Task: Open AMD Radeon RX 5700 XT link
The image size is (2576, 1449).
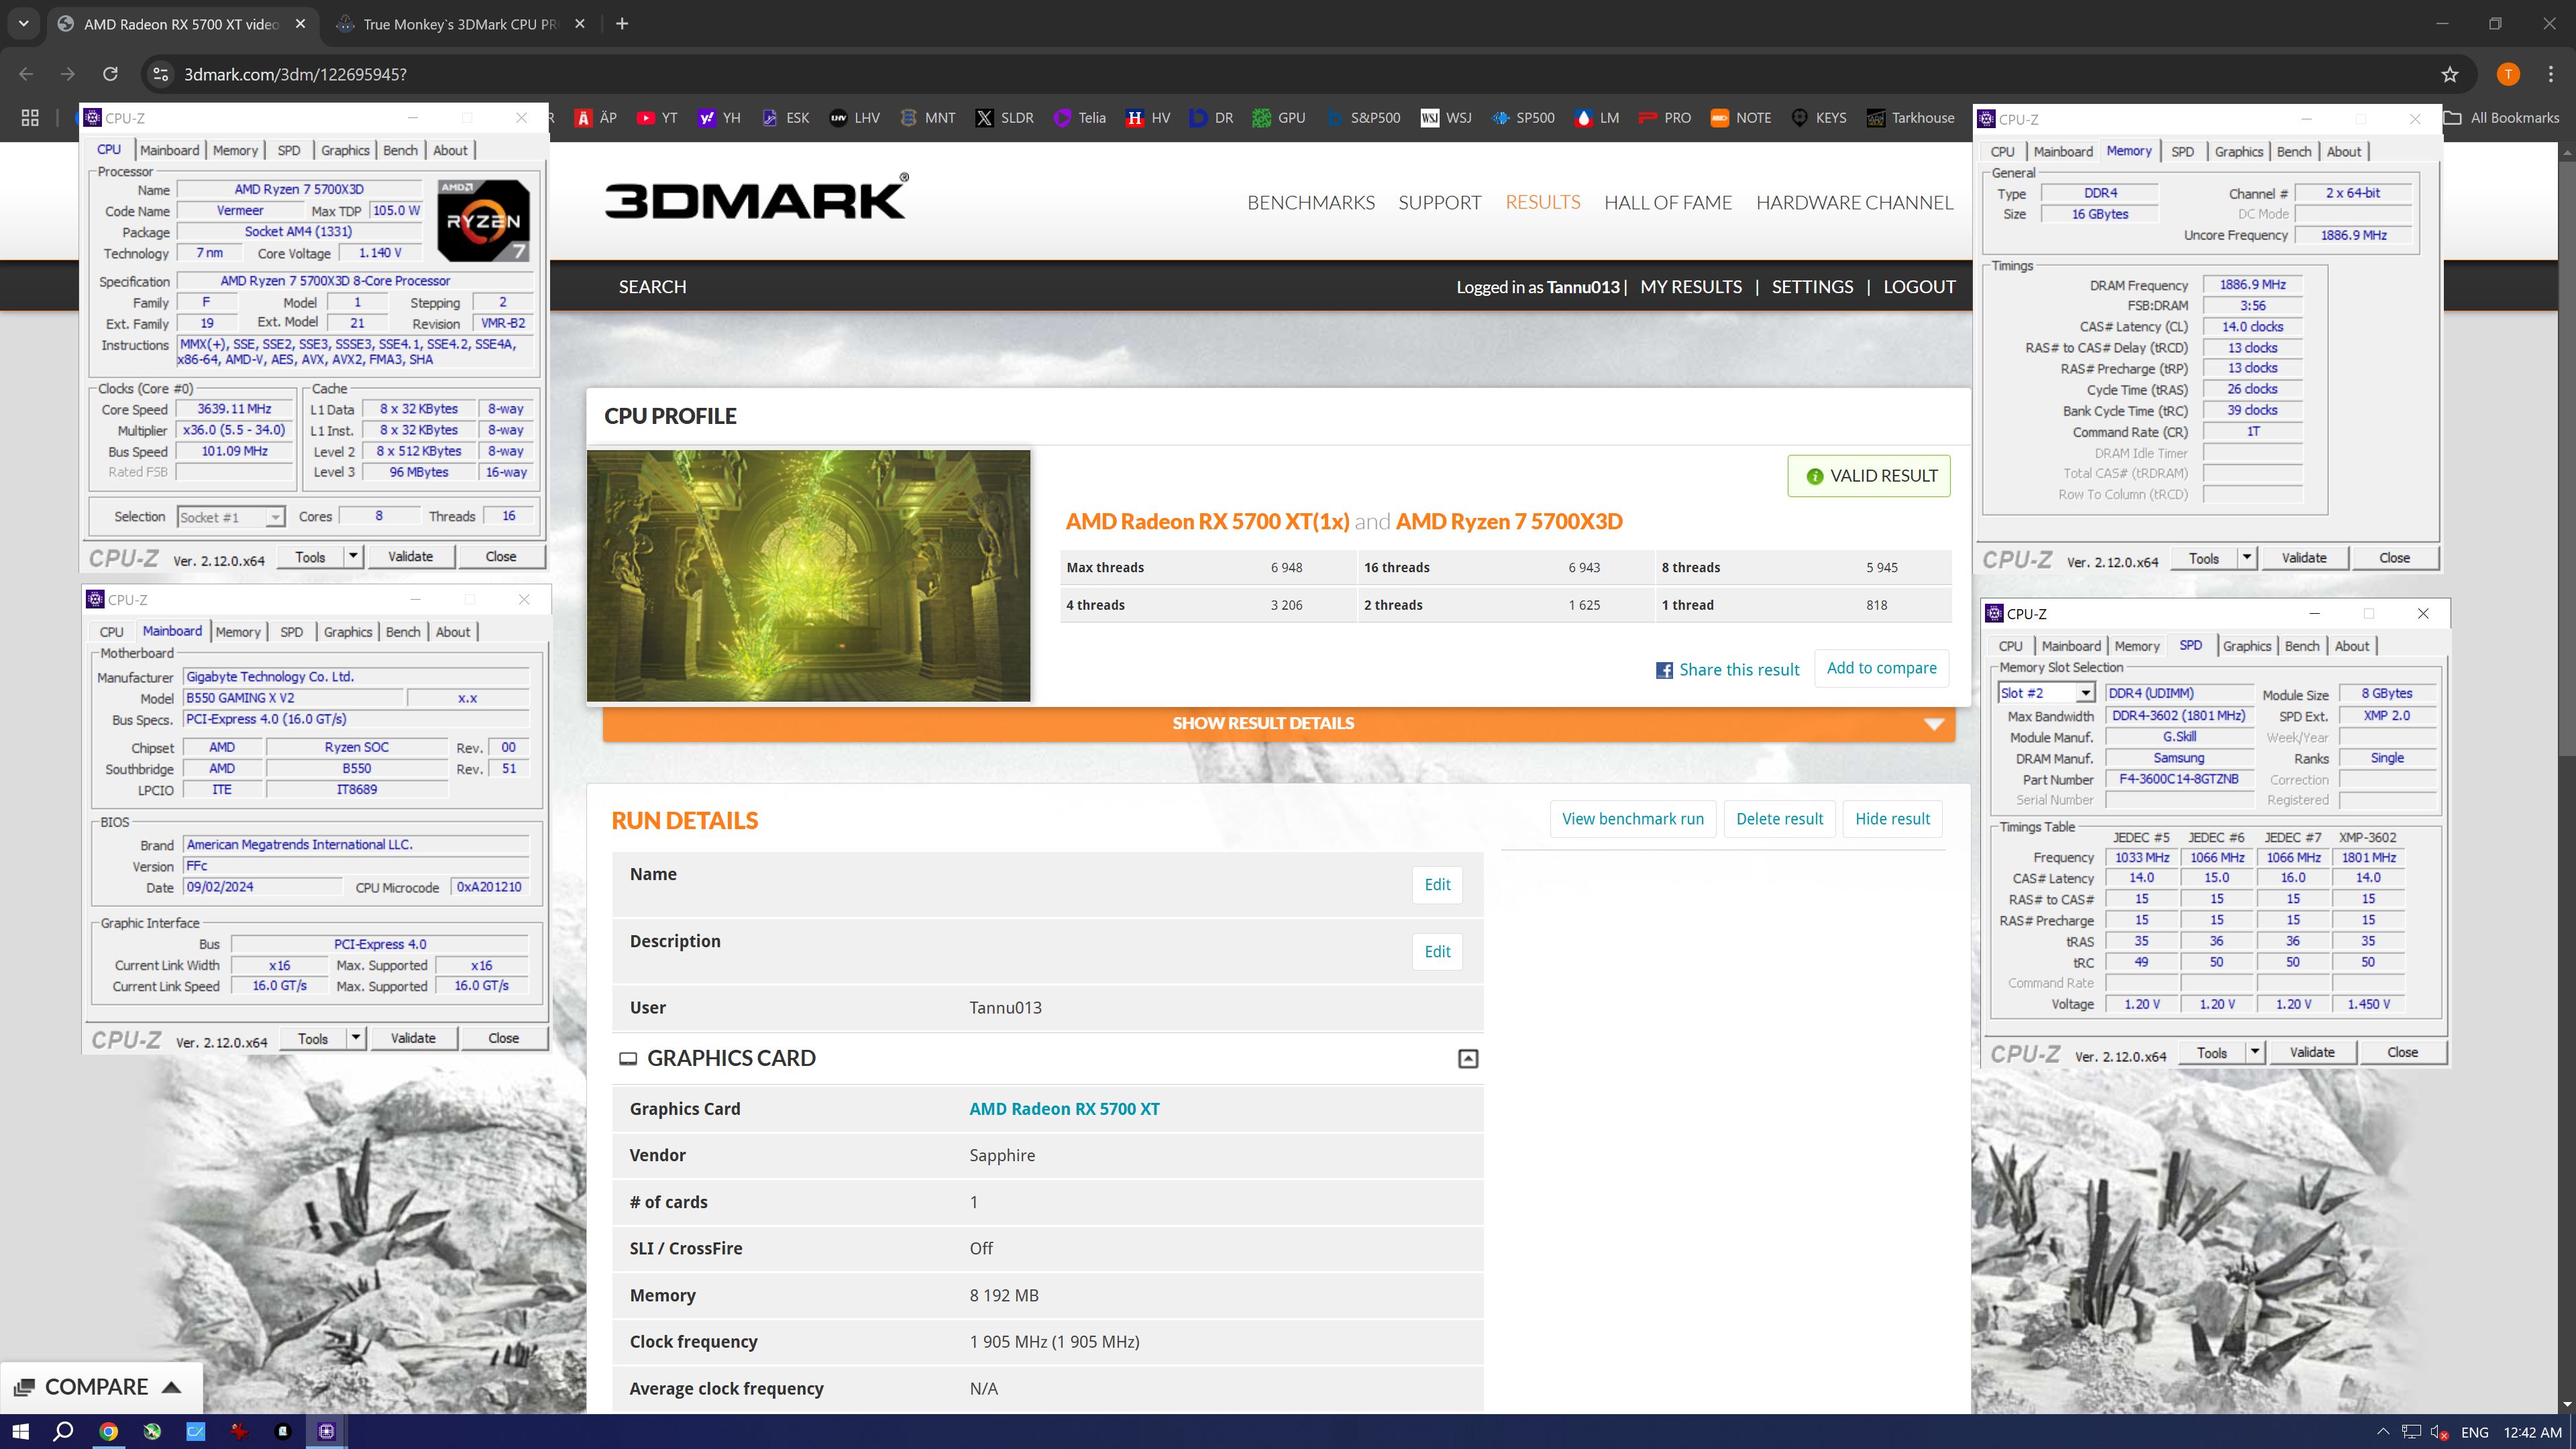Action: tap(1064, 1109)
